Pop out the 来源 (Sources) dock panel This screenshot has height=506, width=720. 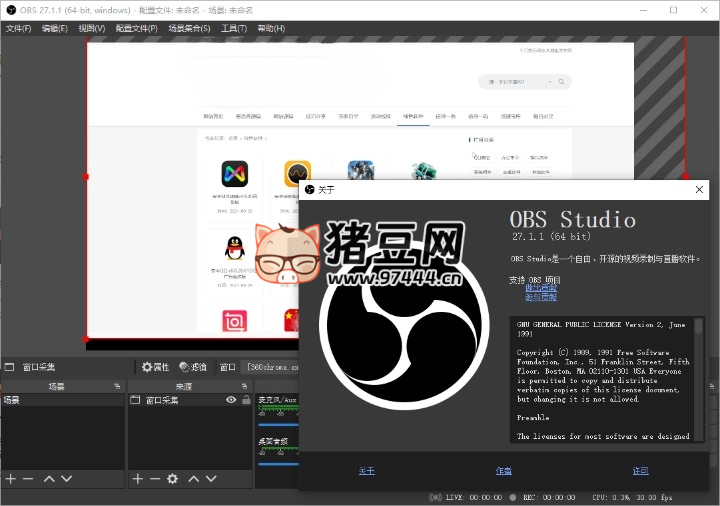pyautogui.click(x=244, y=386)
